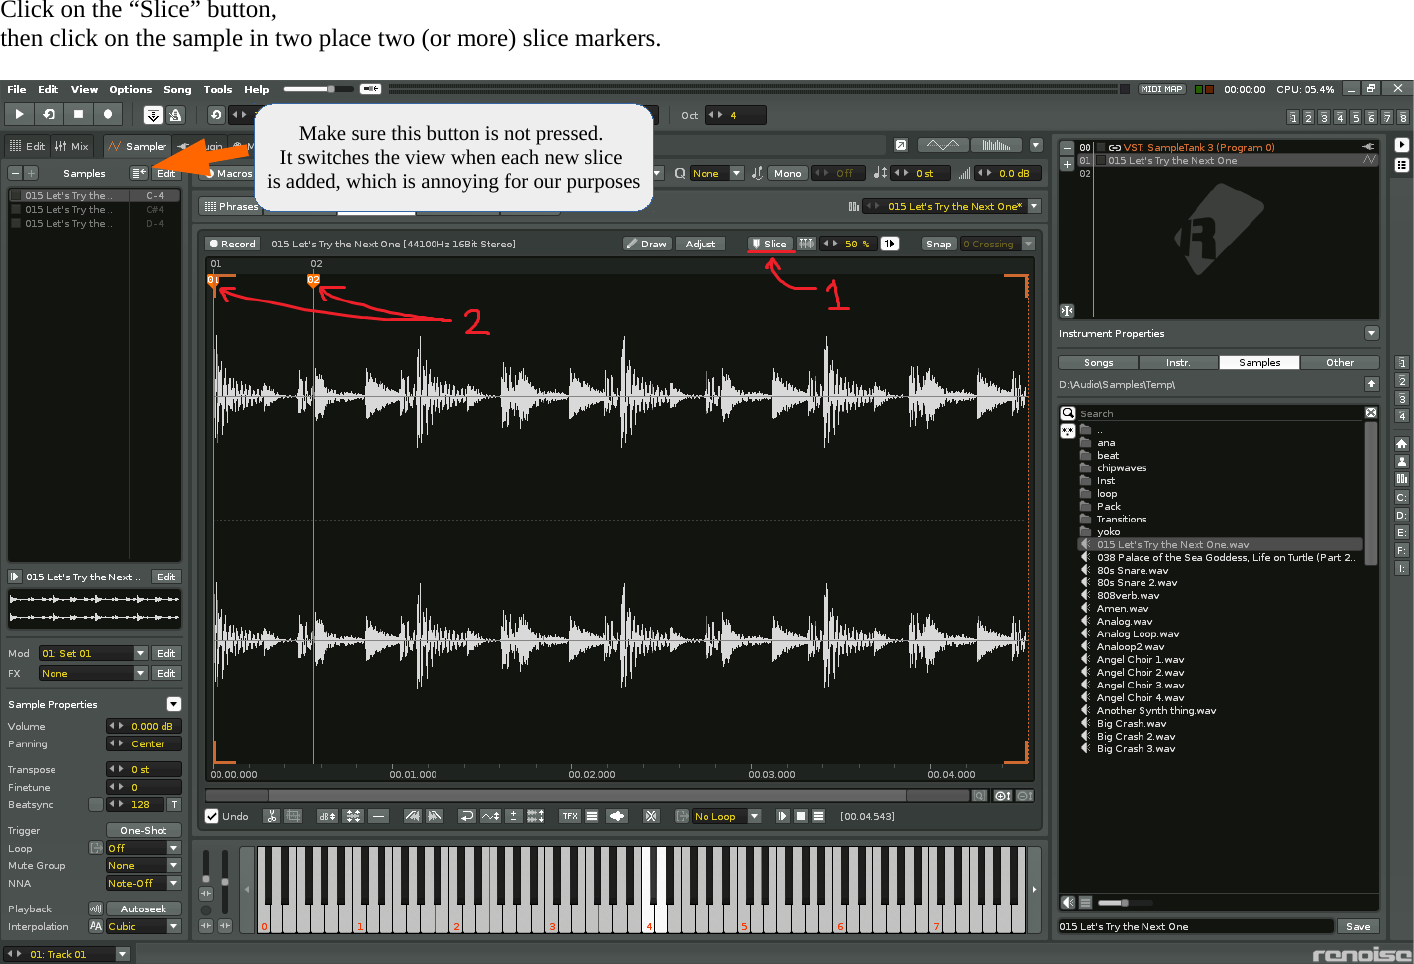
Task: Select the Adjust tool
Action: [x=700, y=243]
